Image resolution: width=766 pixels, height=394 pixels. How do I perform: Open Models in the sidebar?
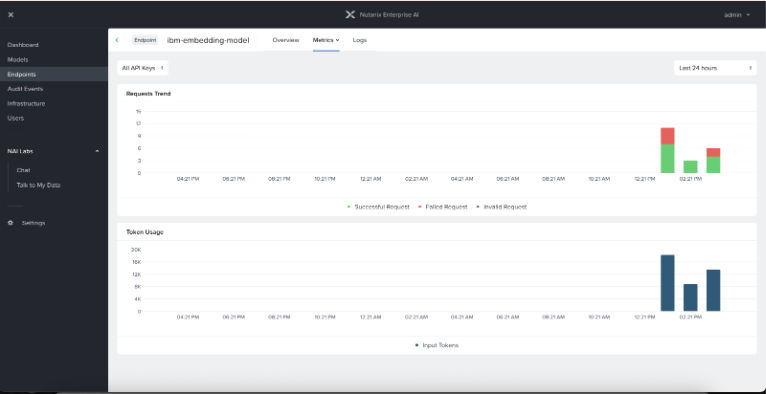18,60
